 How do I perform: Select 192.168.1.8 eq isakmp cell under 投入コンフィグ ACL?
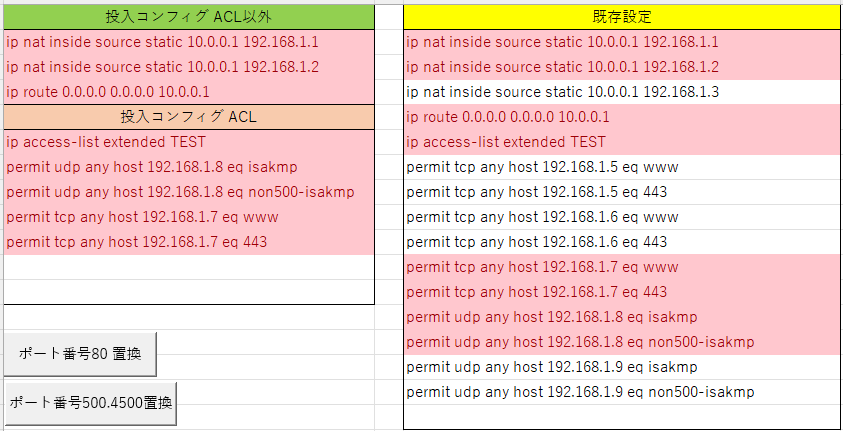[189, 167]
